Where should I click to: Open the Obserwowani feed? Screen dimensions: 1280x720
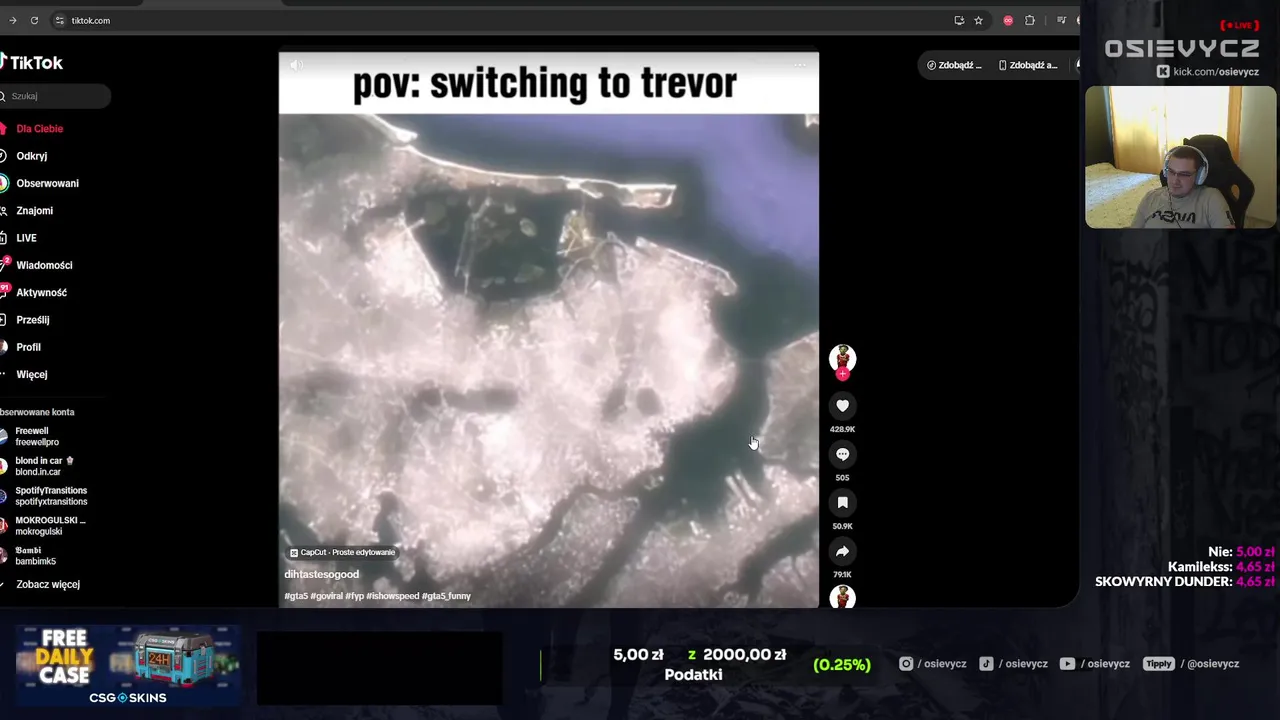click(x=47, y=183)
